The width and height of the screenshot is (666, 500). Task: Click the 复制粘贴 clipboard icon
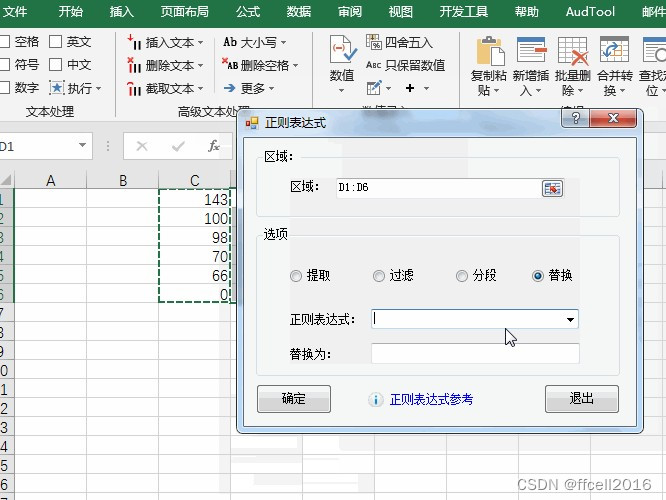pyautogui.click(x=489, y=51)
